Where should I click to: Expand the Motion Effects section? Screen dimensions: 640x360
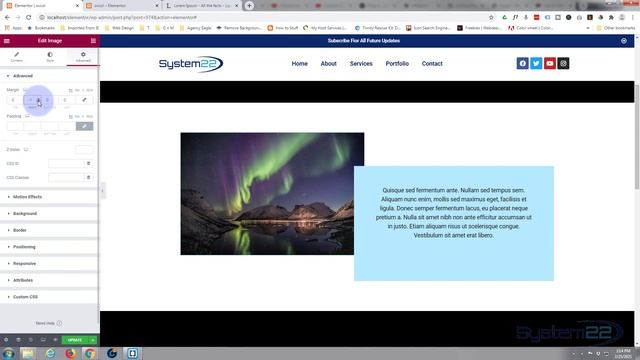pos(49,197)
